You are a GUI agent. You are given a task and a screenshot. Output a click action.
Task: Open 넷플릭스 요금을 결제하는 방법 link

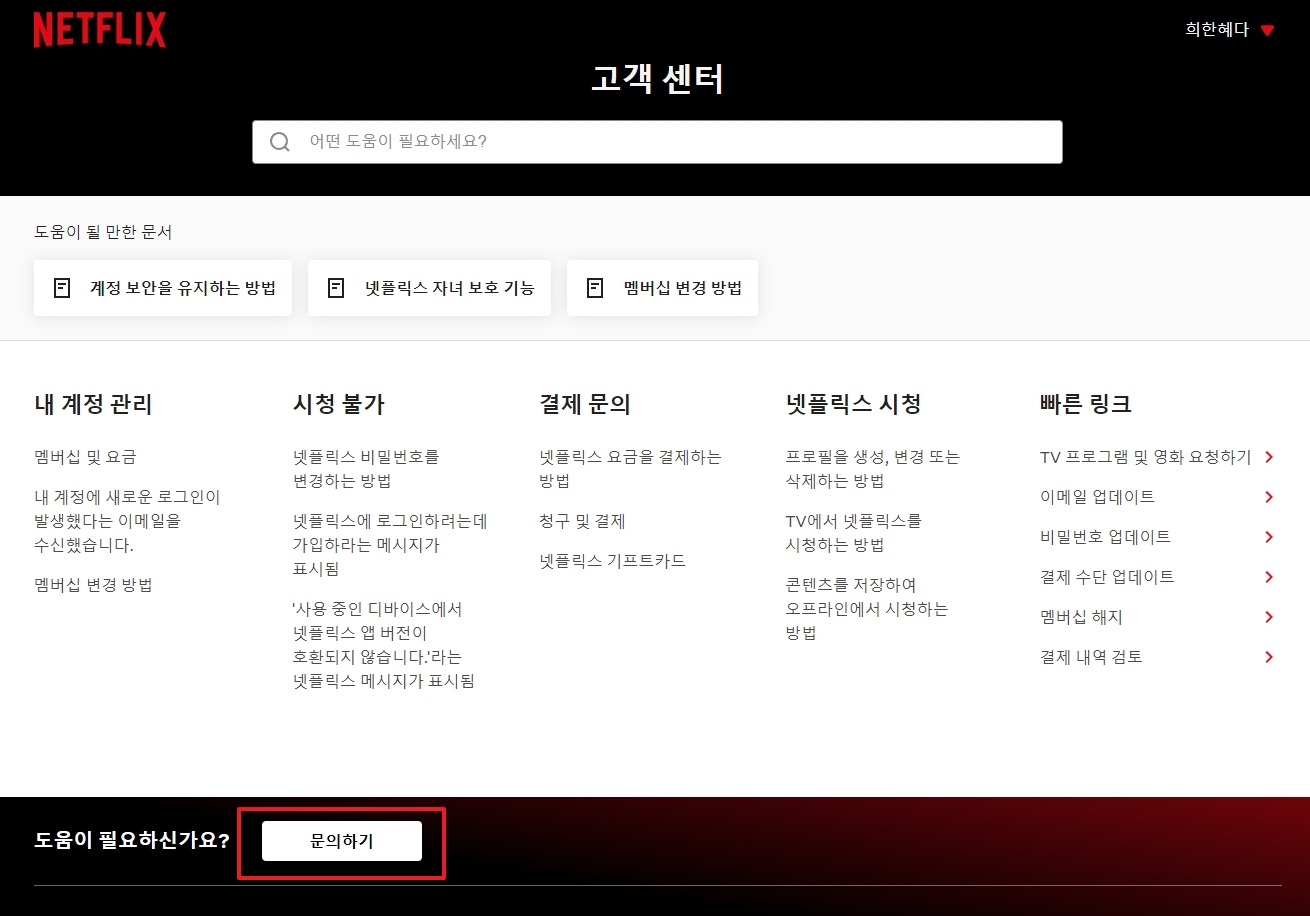pos(630,469)
